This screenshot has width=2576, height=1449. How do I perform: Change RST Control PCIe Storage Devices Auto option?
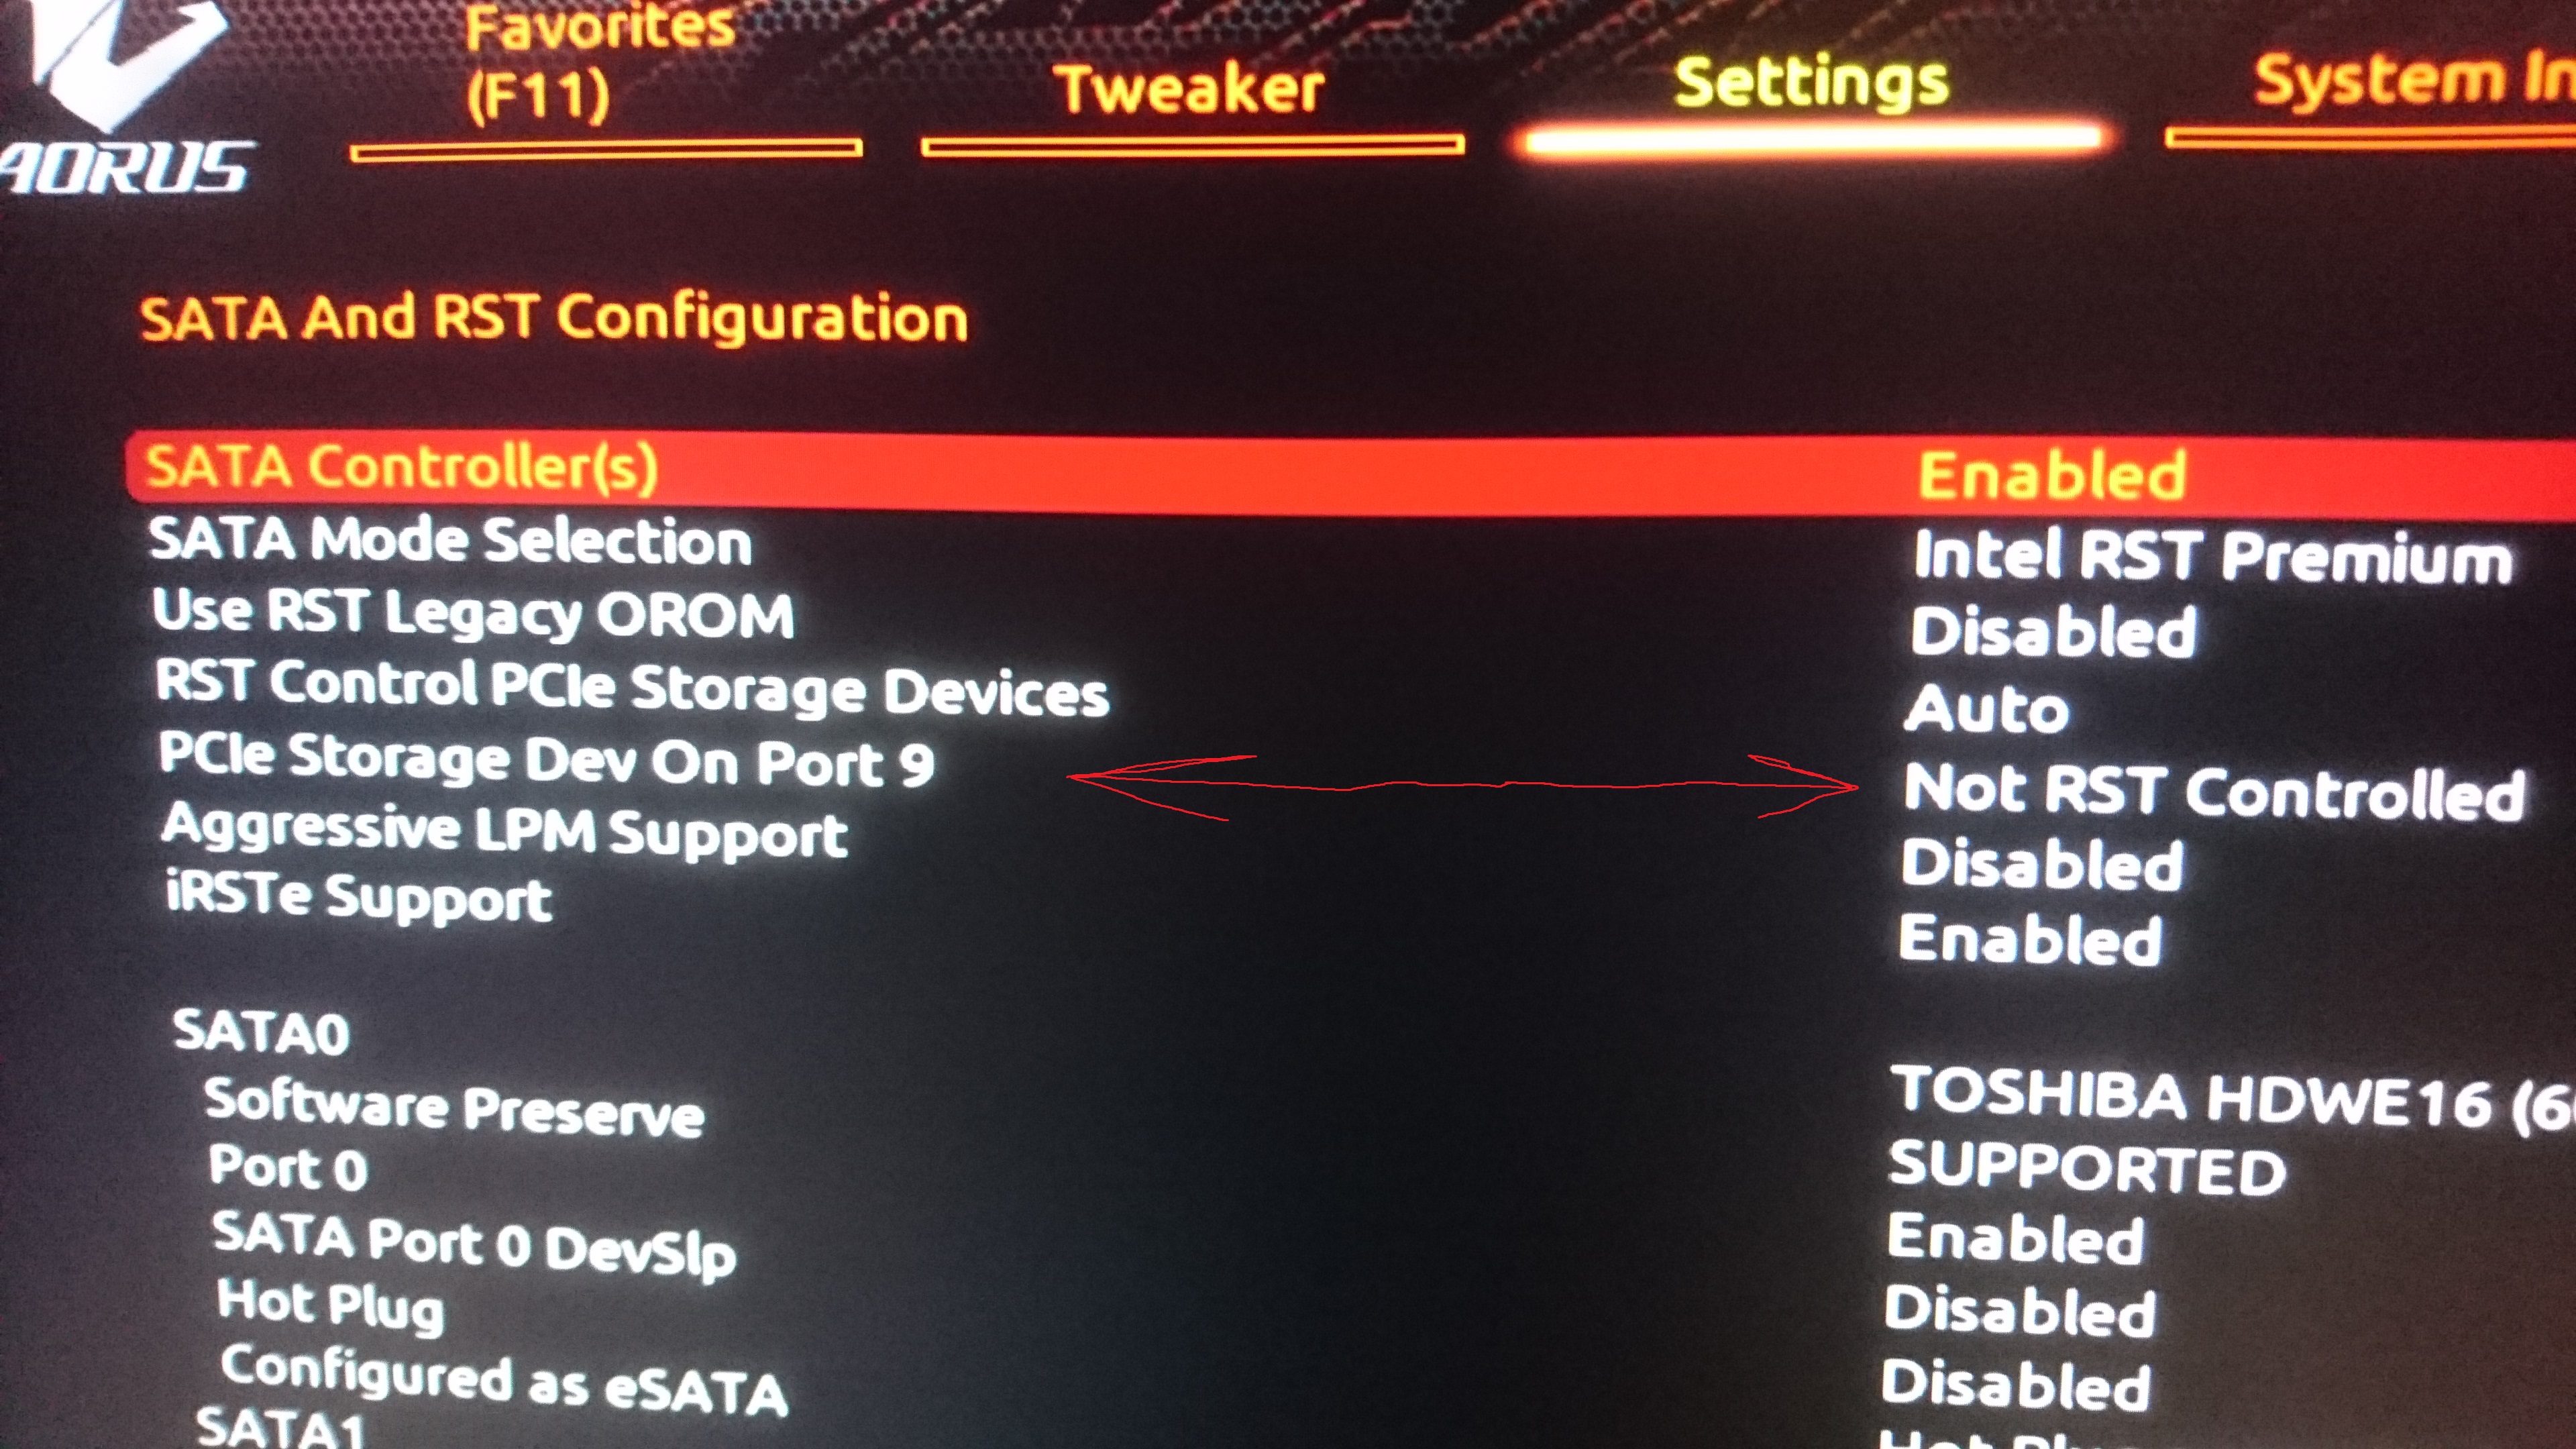pyautogui.click(x=1987, y=709)
